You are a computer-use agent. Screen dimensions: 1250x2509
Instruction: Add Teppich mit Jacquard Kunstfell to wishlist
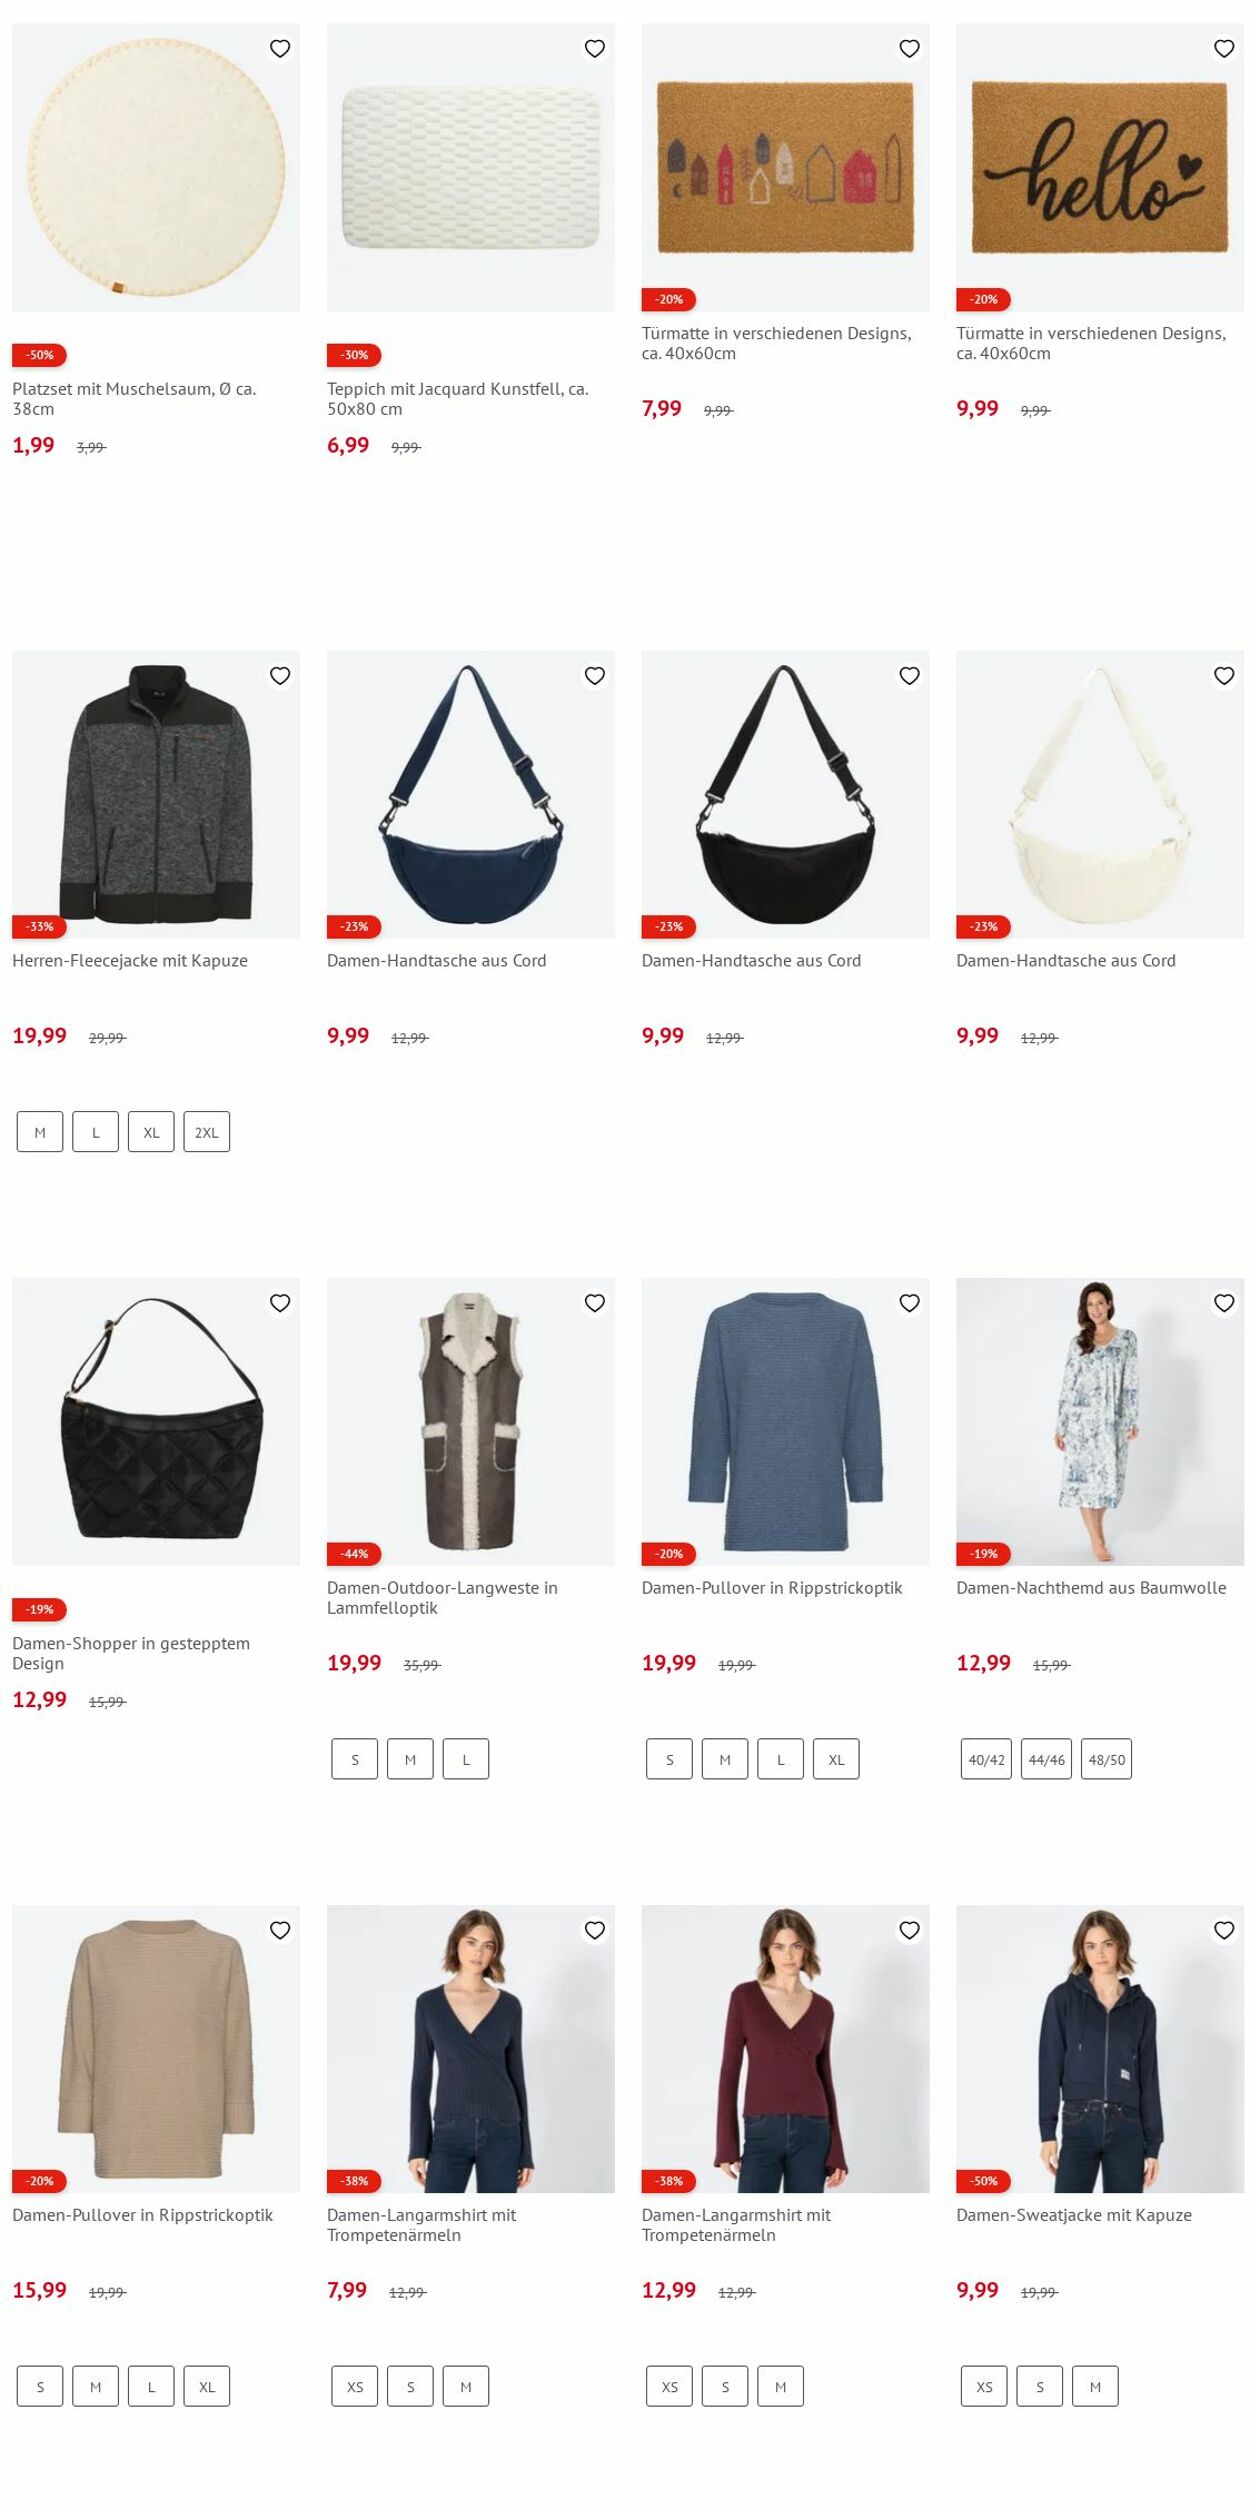[x=595, y=48]
